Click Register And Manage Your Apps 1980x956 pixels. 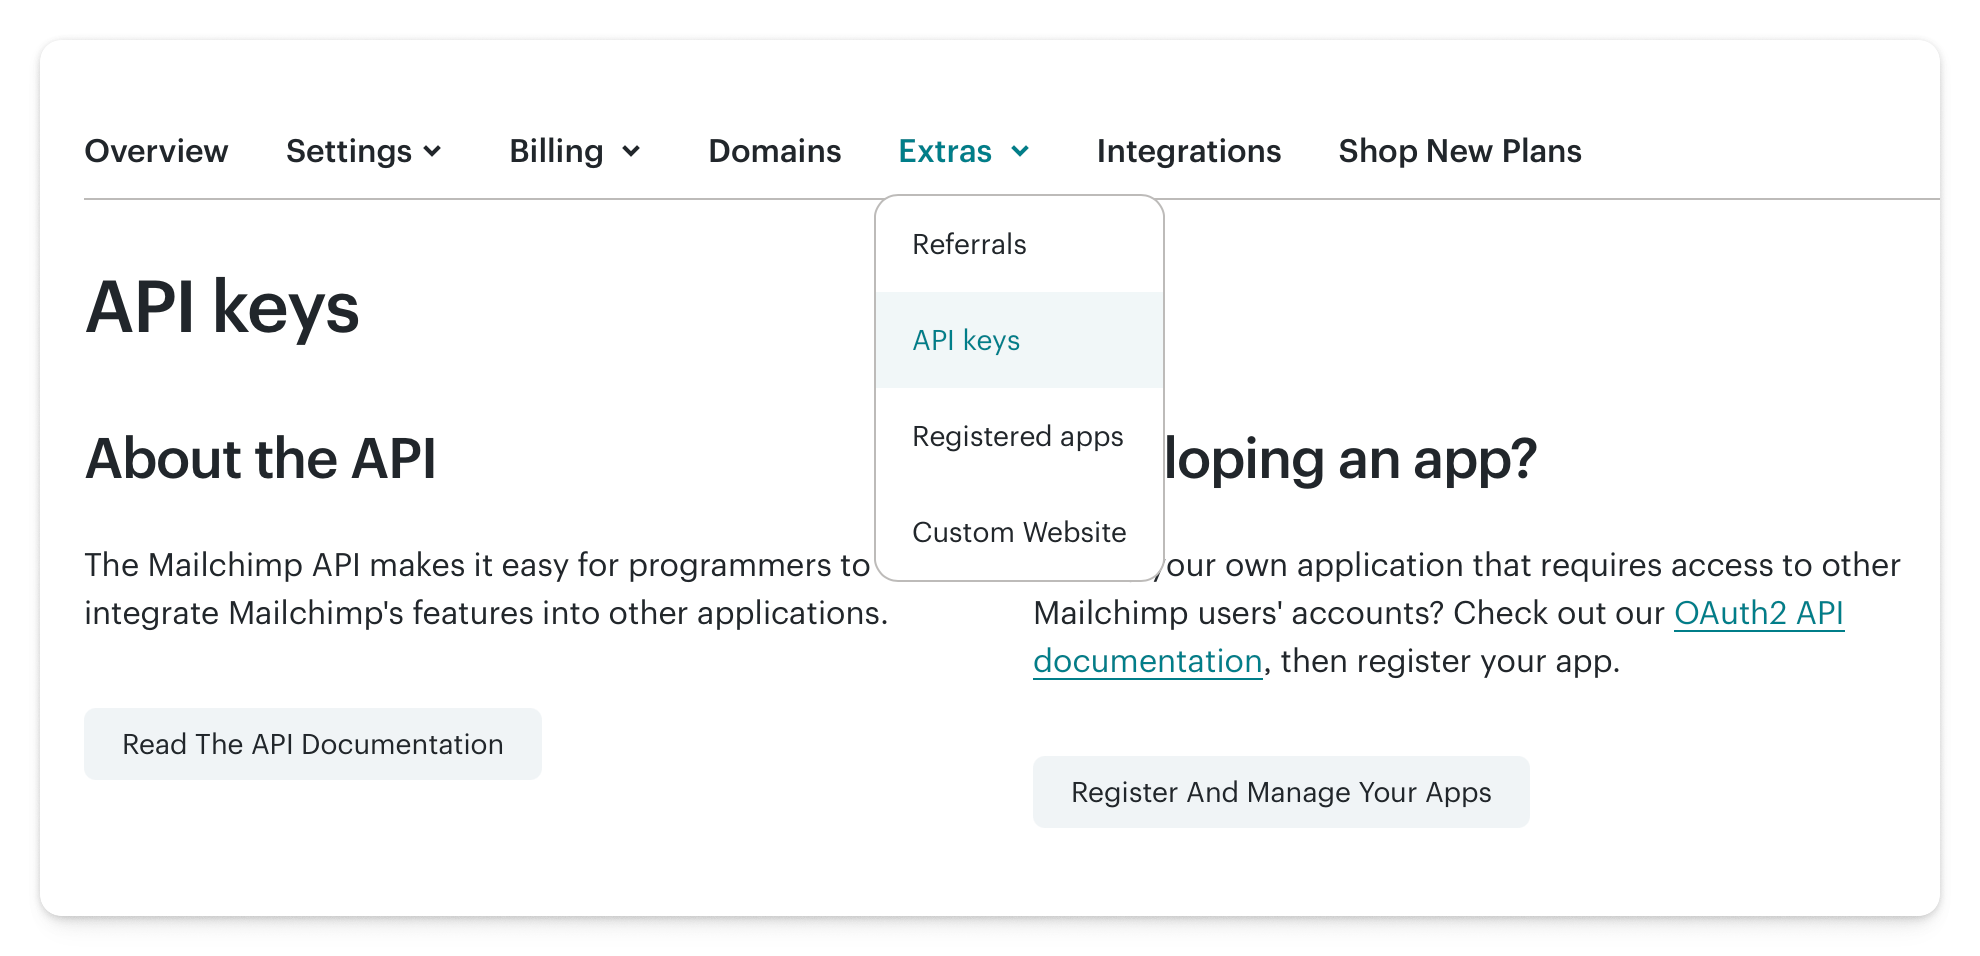coord(1281,791)
